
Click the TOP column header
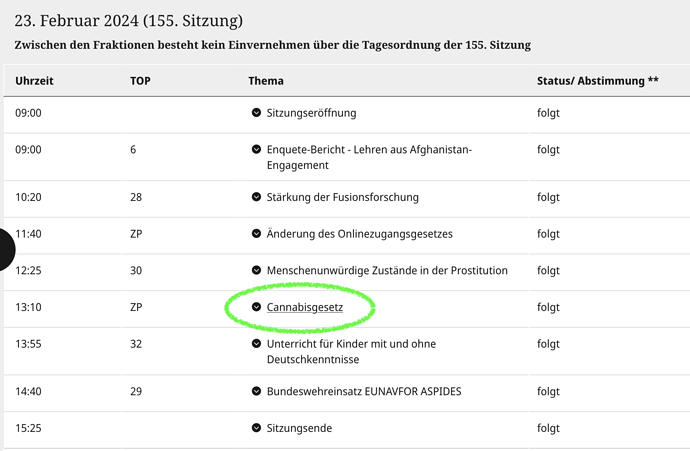[140, 81]
